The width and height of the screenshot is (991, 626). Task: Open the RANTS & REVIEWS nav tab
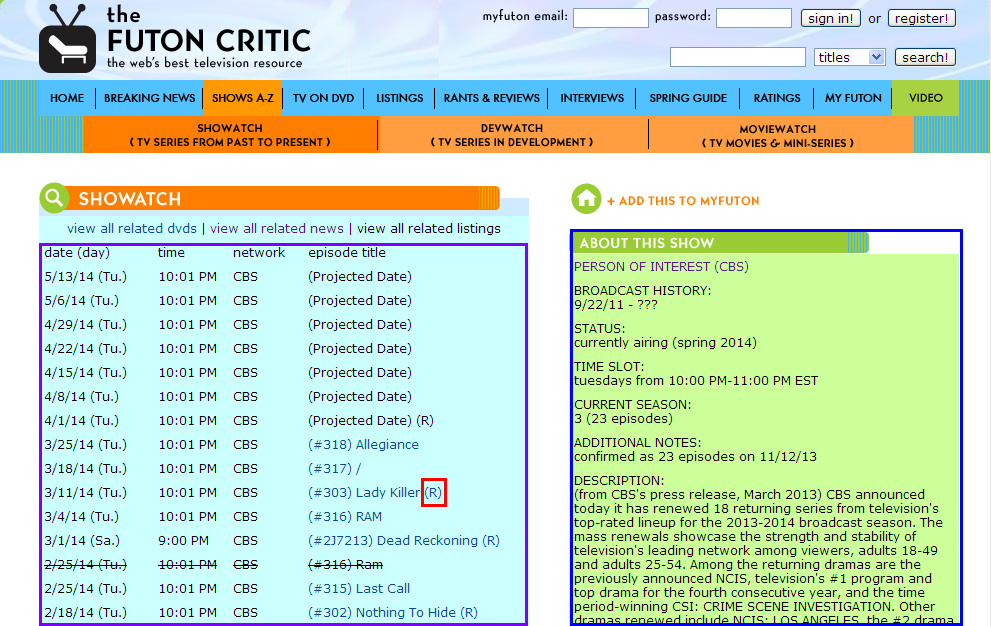491,98
